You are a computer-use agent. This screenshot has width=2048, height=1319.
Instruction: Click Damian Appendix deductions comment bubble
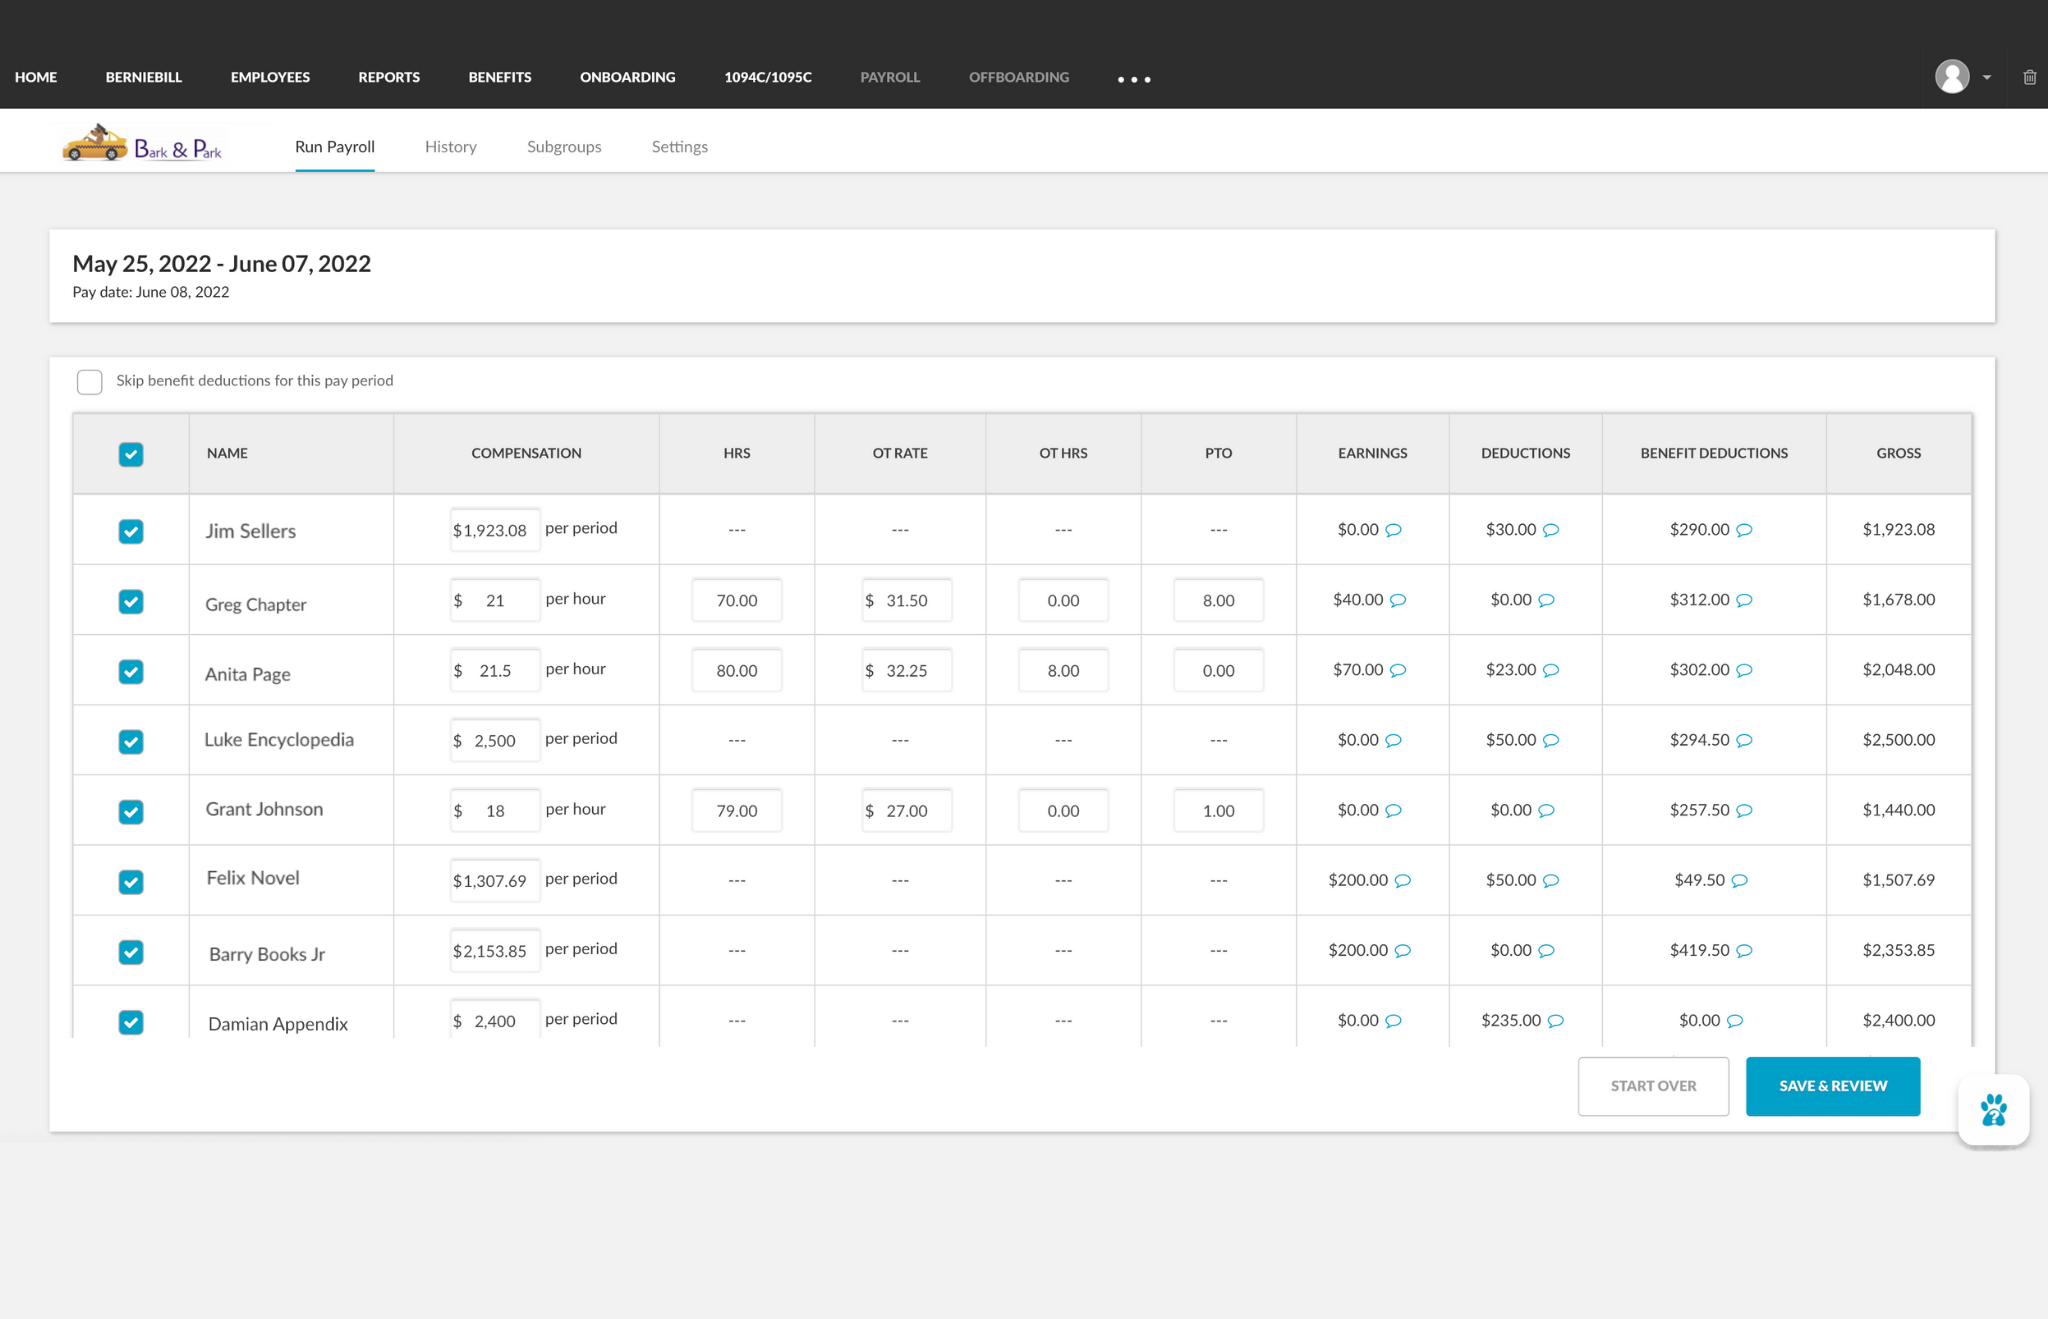tap(1556, 1021)
